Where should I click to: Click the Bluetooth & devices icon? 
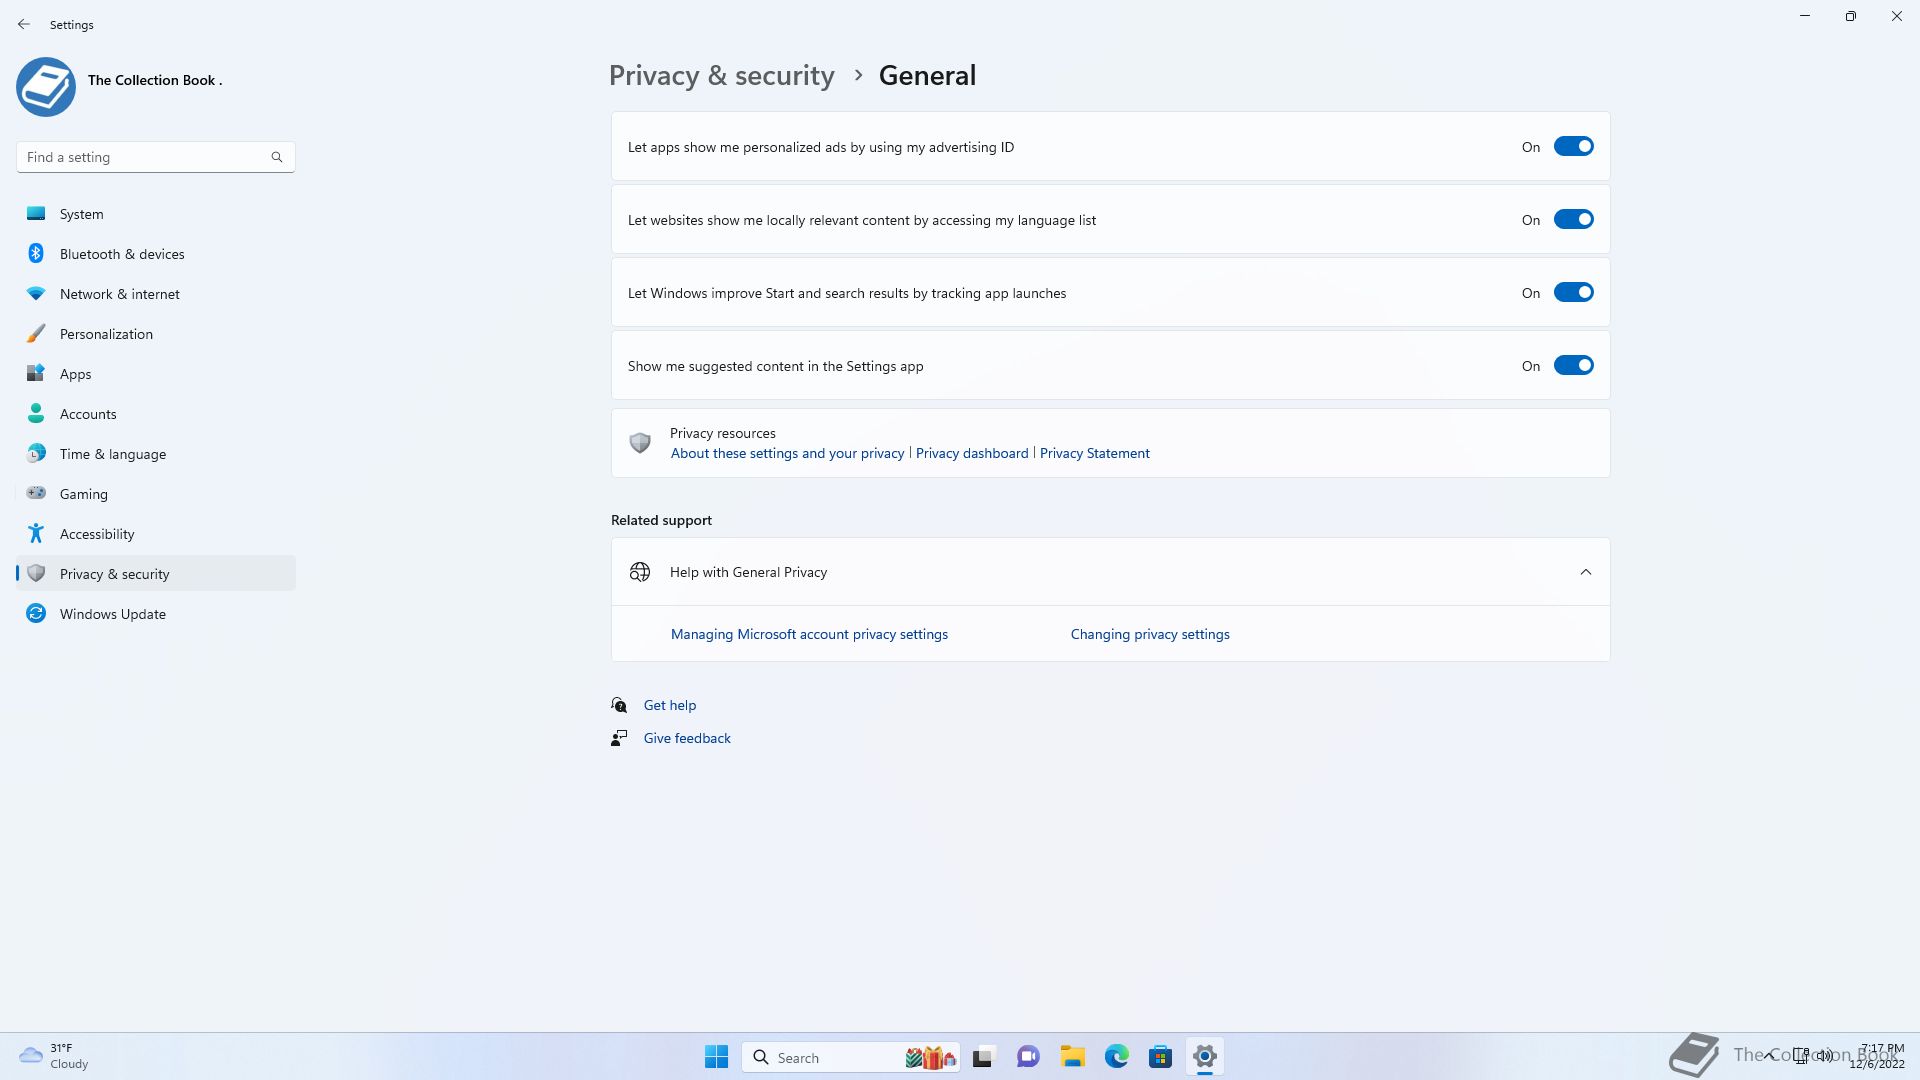point(36,254)
